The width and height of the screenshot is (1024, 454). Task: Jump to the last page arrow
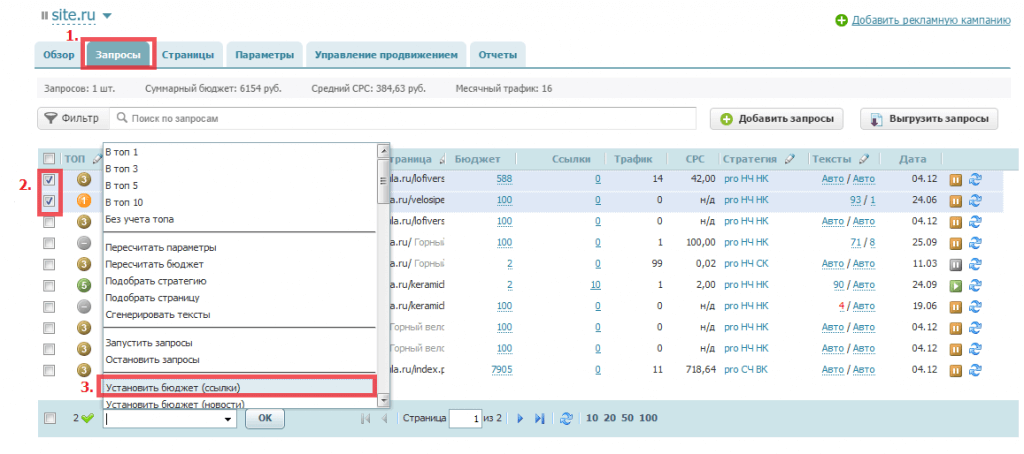(539, 419)
